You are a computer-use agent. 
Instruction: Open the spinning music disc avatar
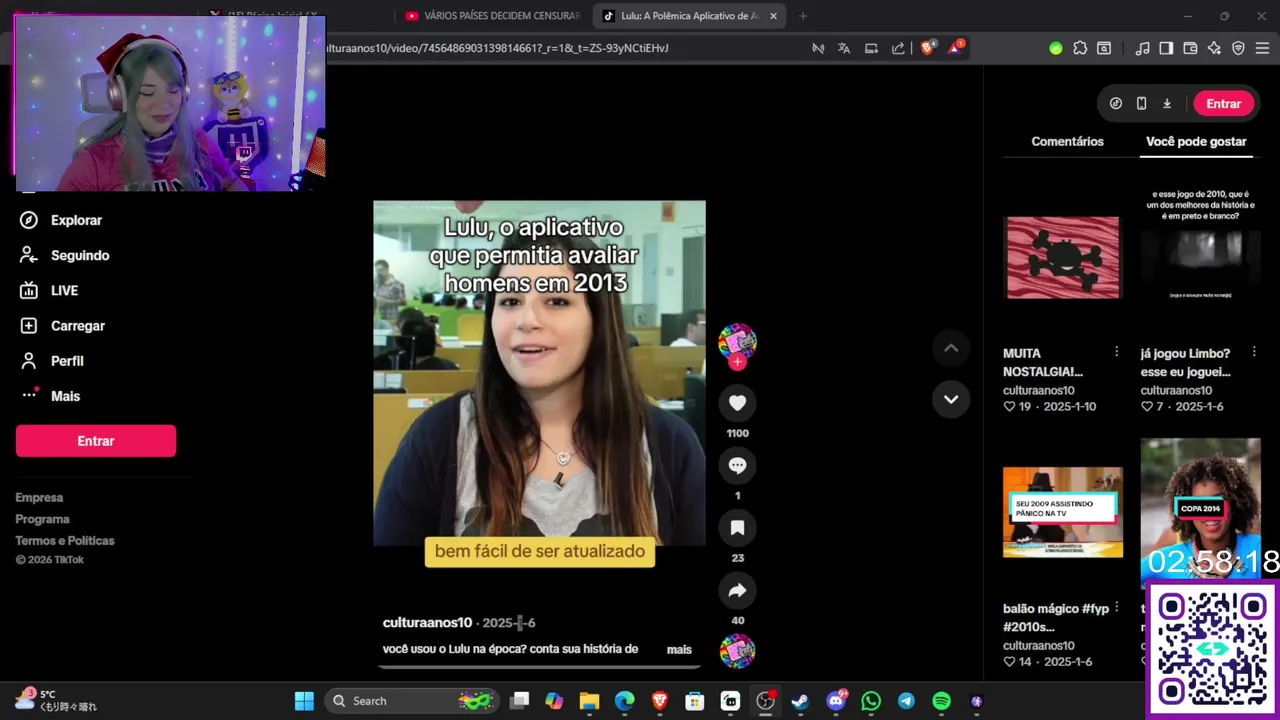point(737,651)
